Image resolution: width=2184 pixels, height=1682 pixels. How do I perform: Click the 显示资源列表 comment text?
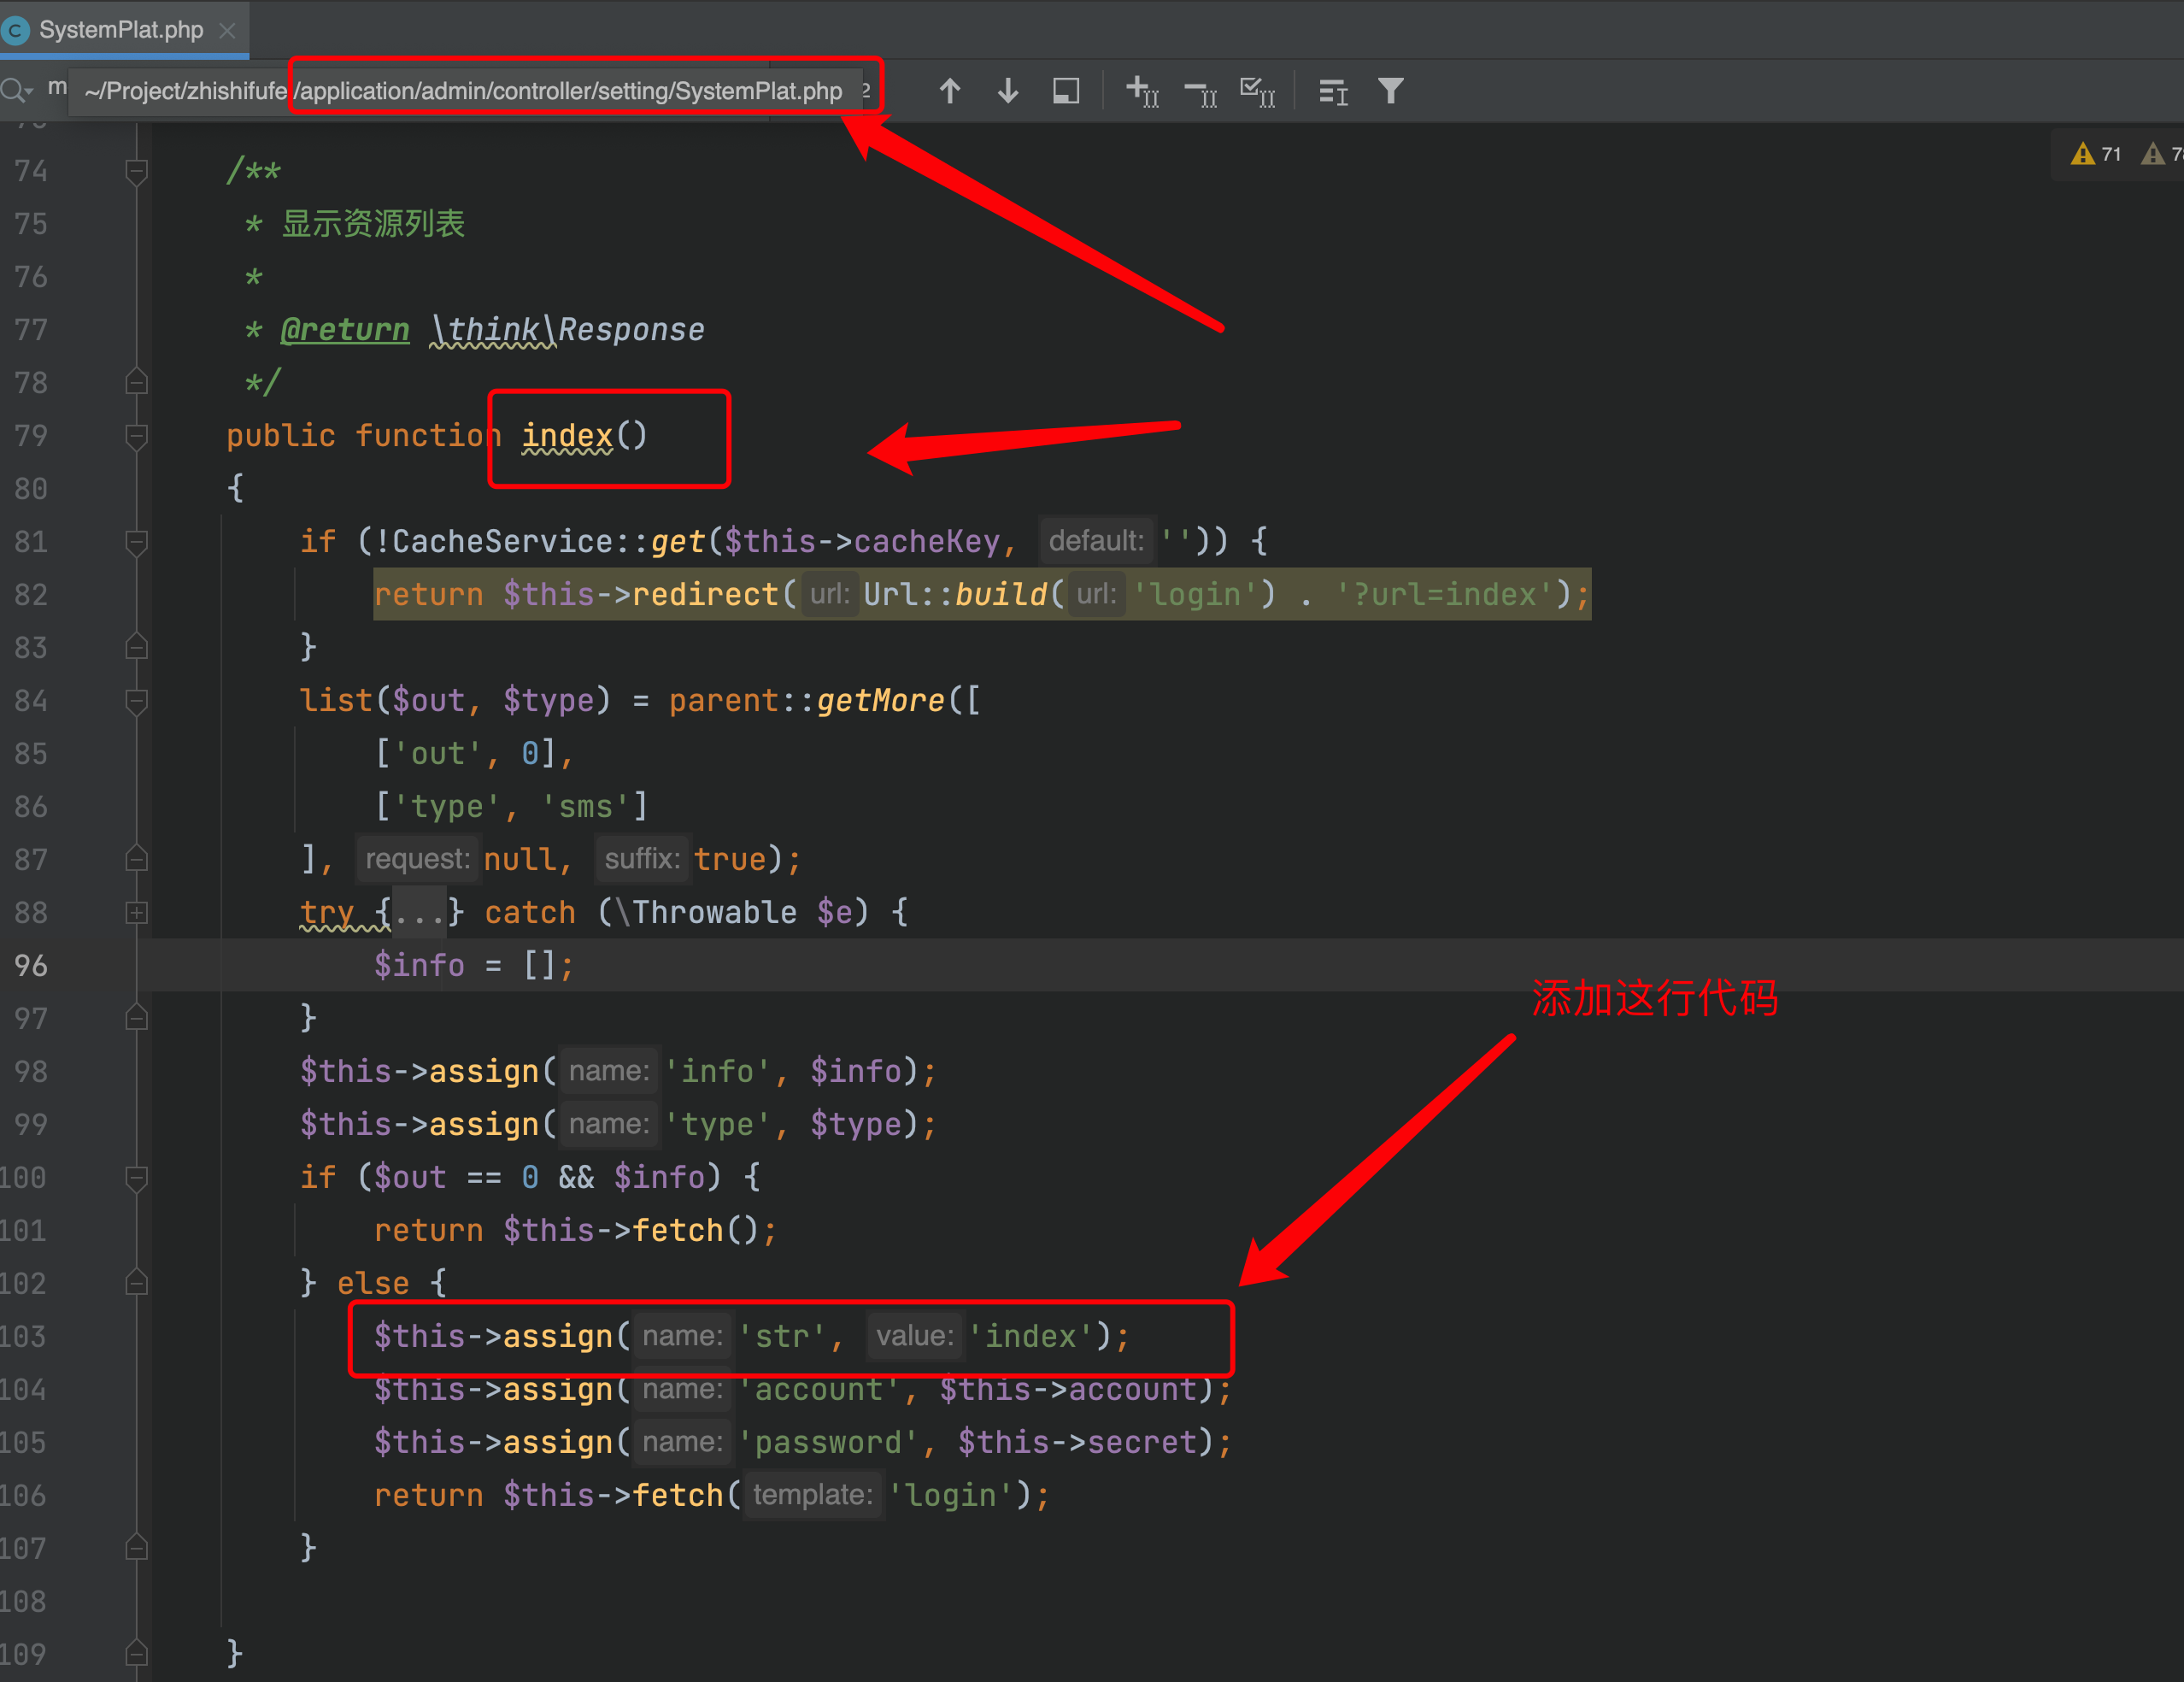pos(373,223)
